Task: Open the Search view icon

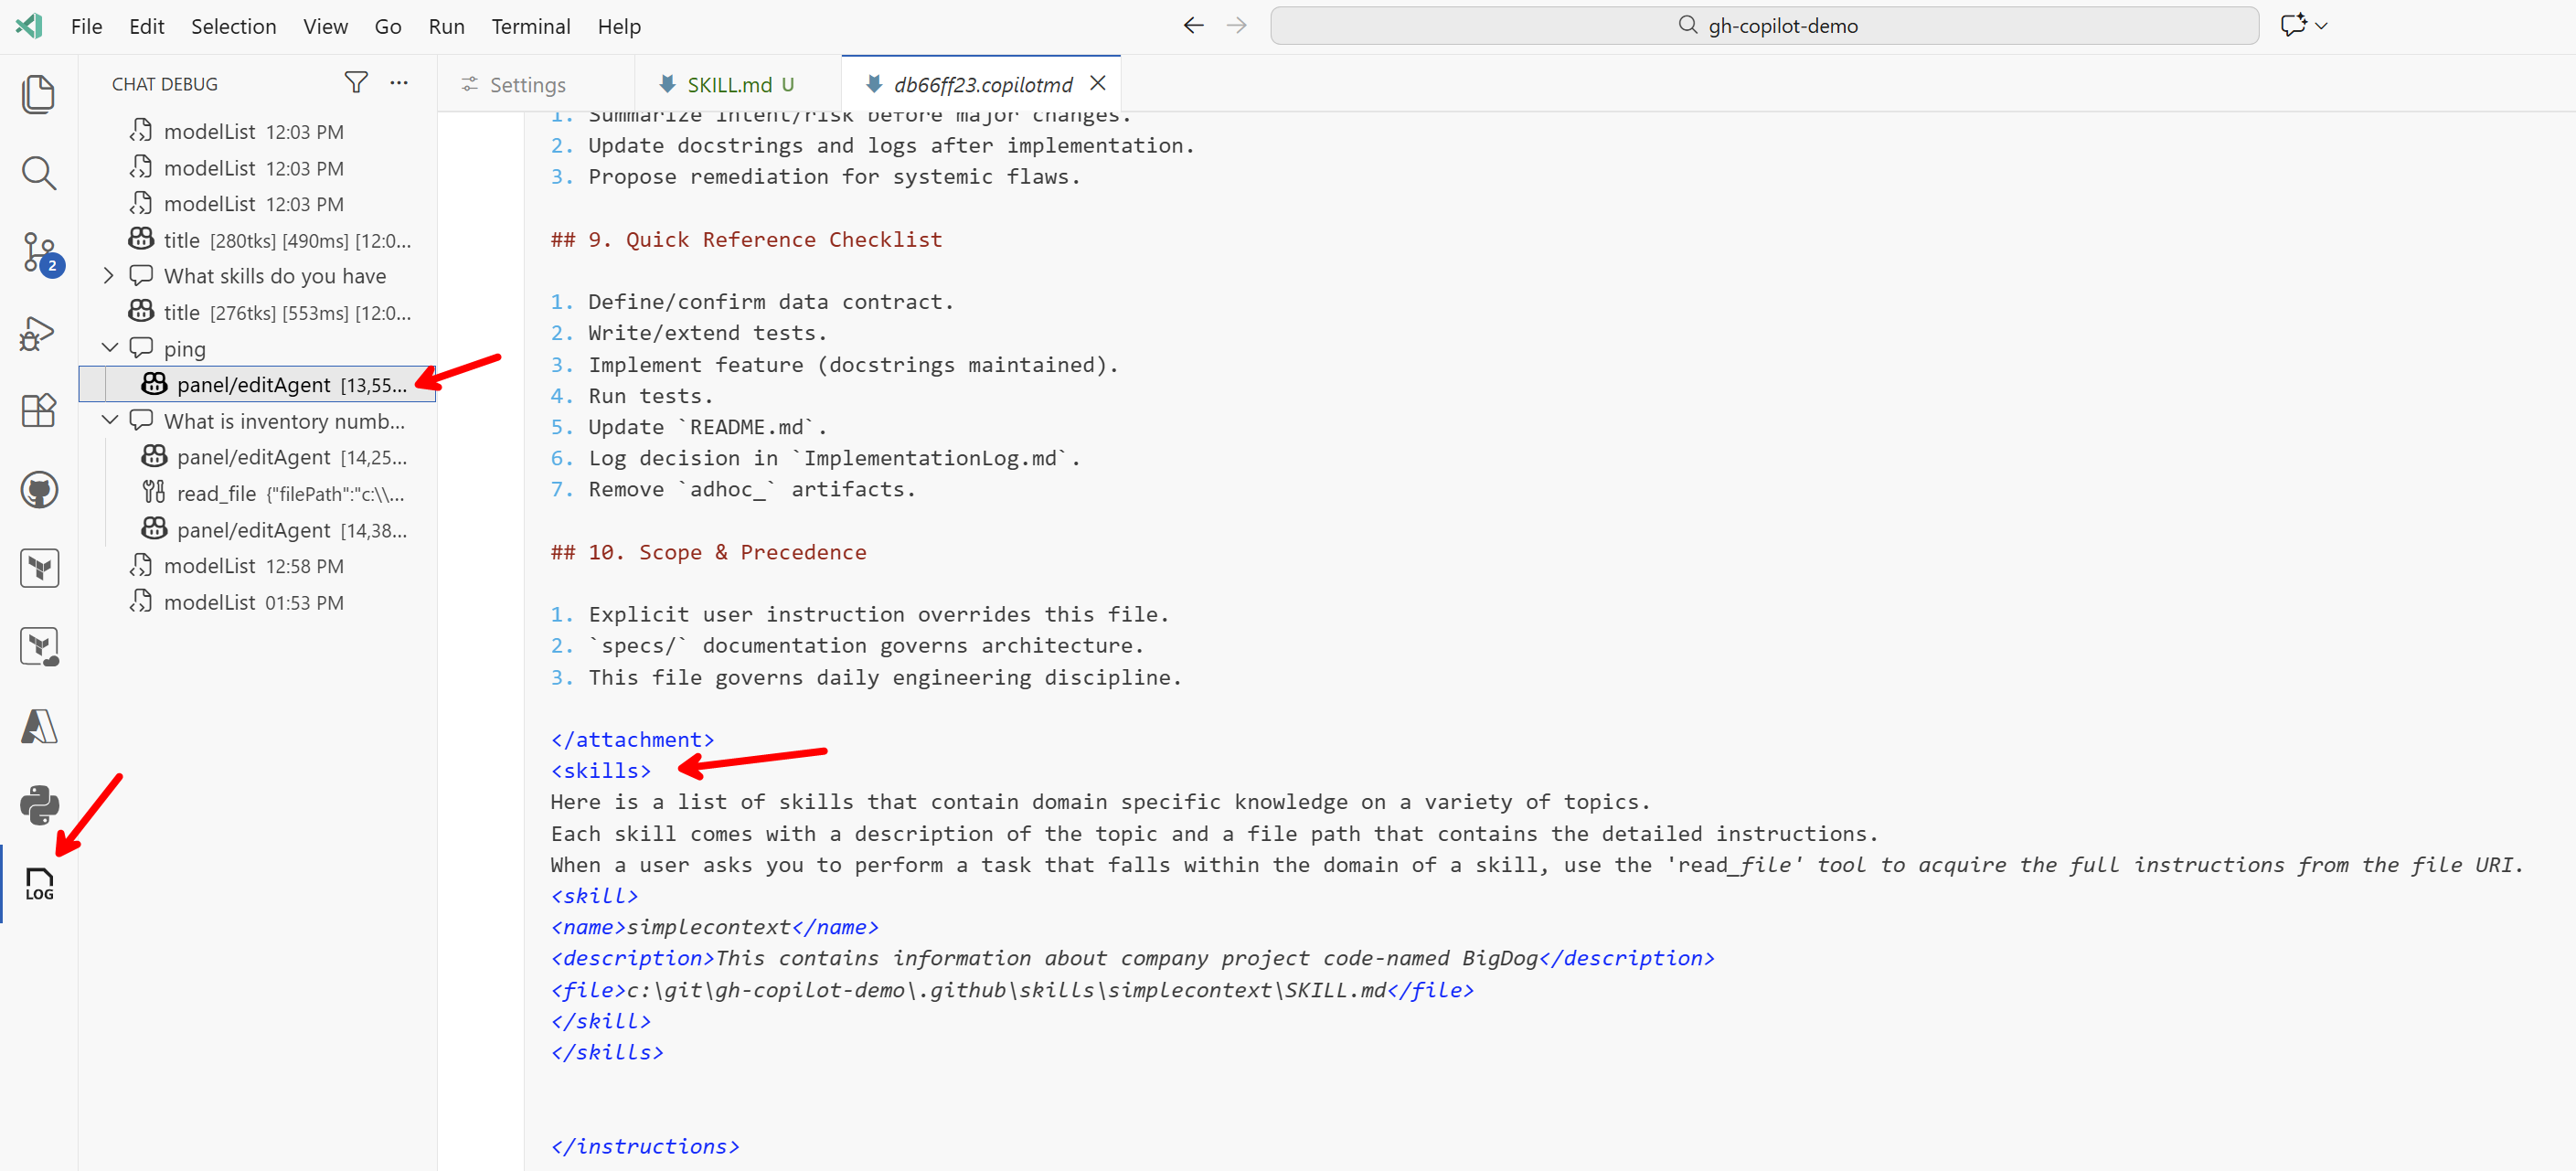Action: point(39,173)
